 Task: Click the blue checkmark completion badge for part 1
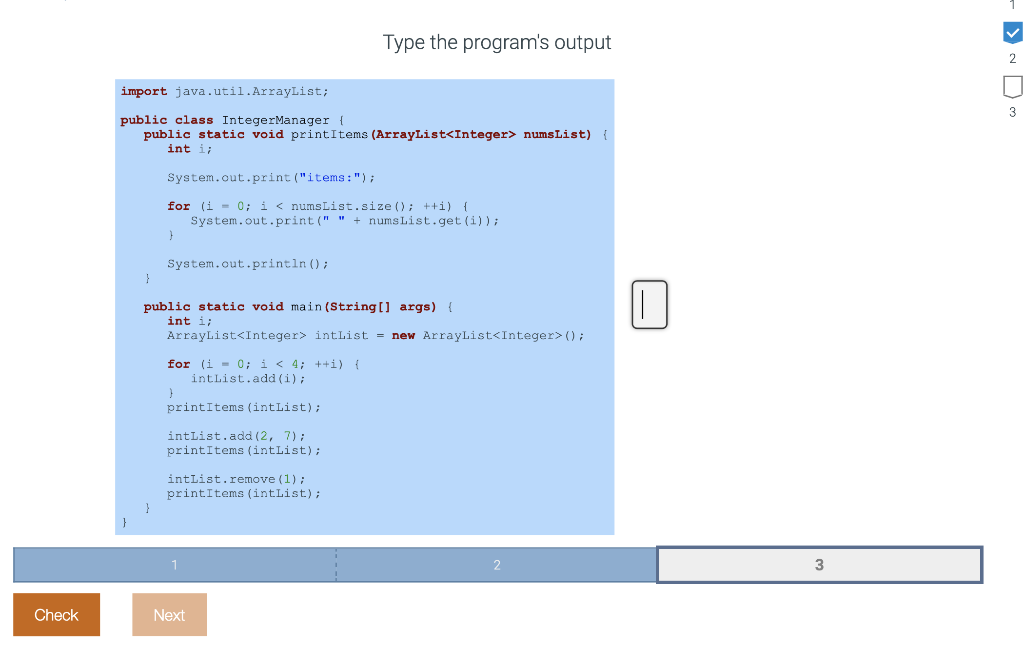[1012, 33]
